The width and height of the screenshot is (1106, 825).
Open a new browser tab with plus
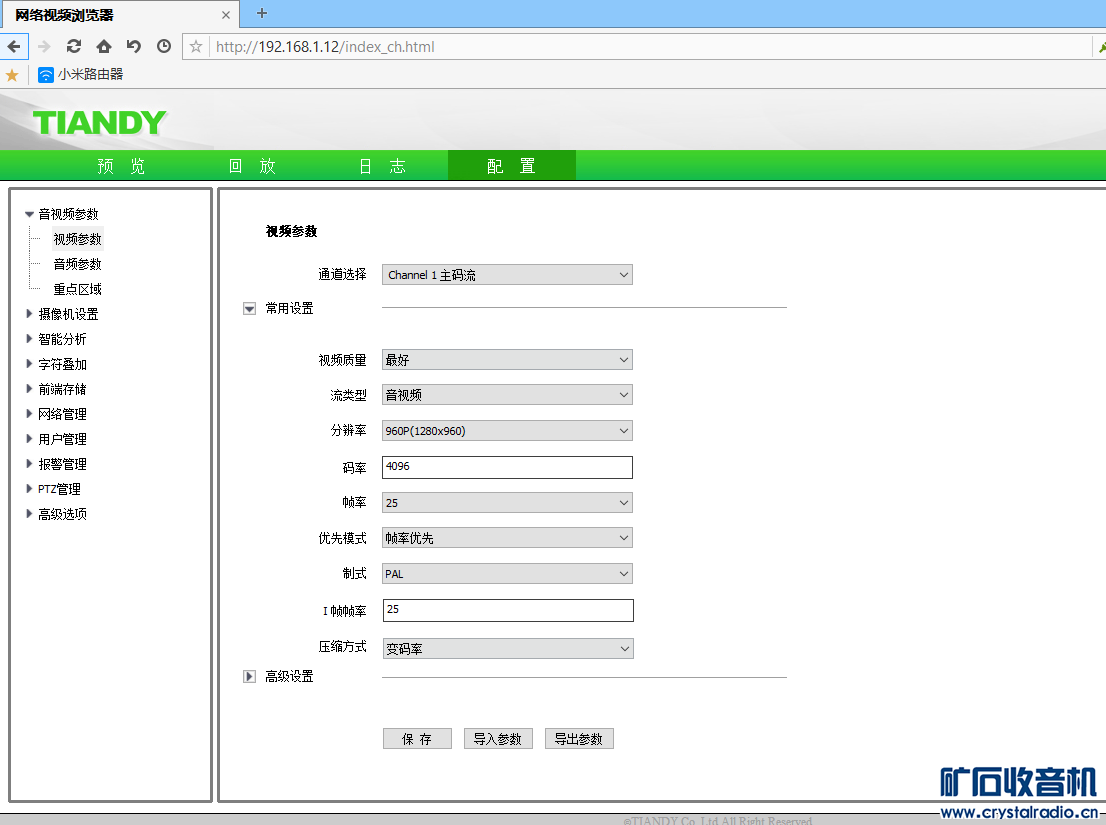pos(262,13)
